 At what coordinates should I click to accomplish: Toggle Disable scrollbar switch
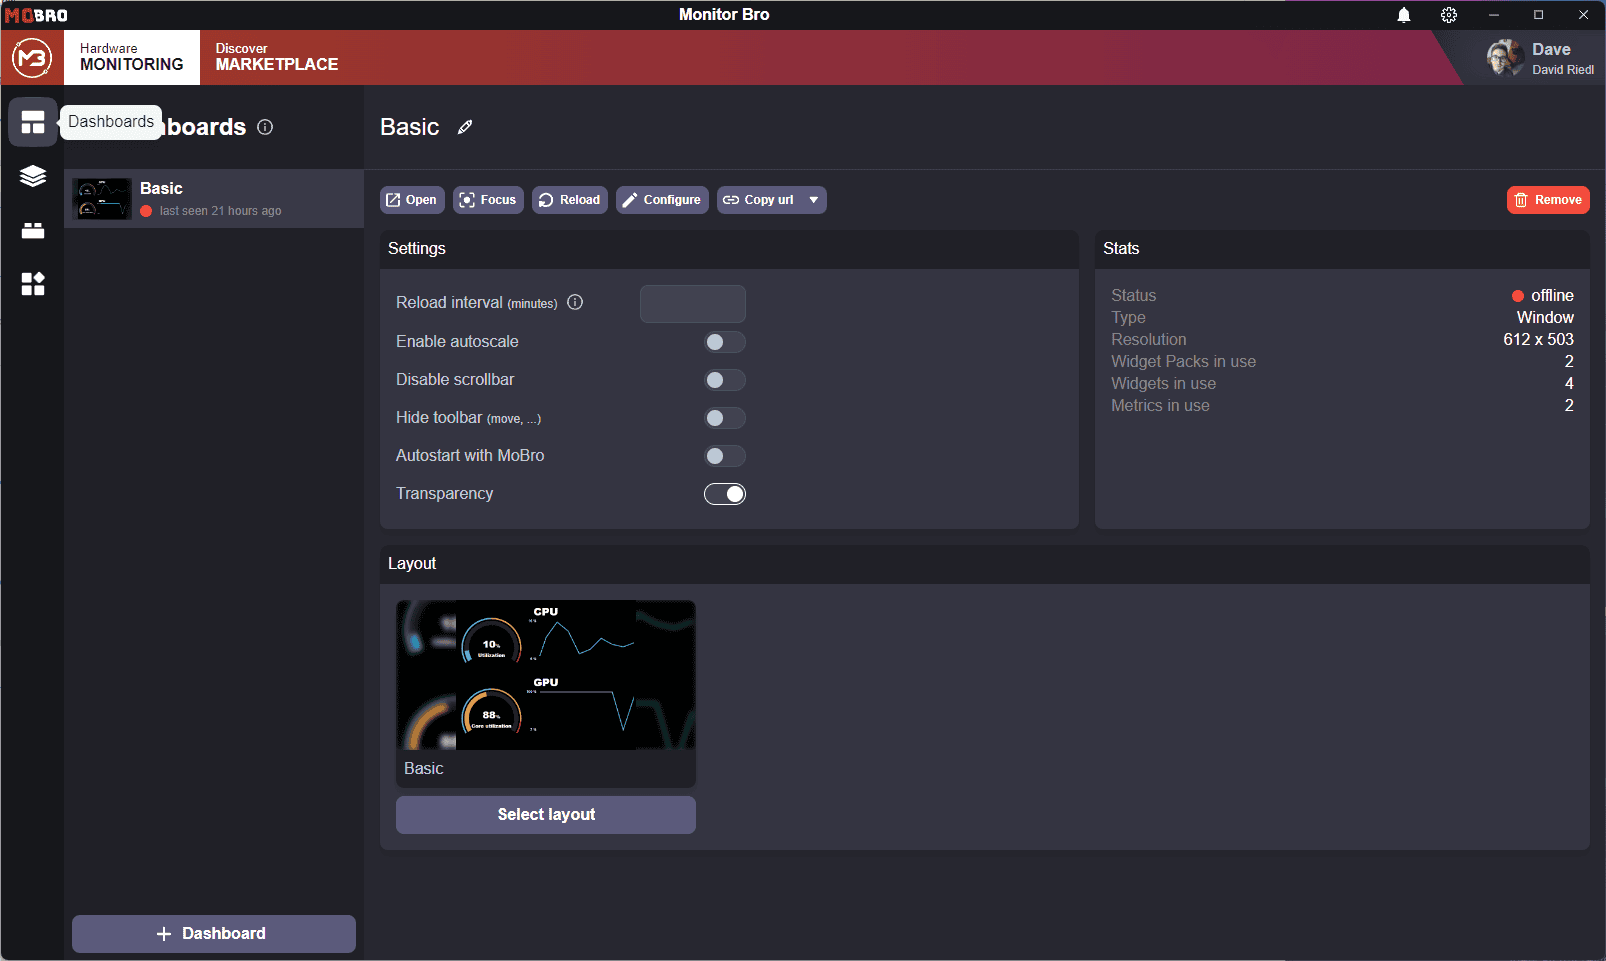click(x=725, y=380)
